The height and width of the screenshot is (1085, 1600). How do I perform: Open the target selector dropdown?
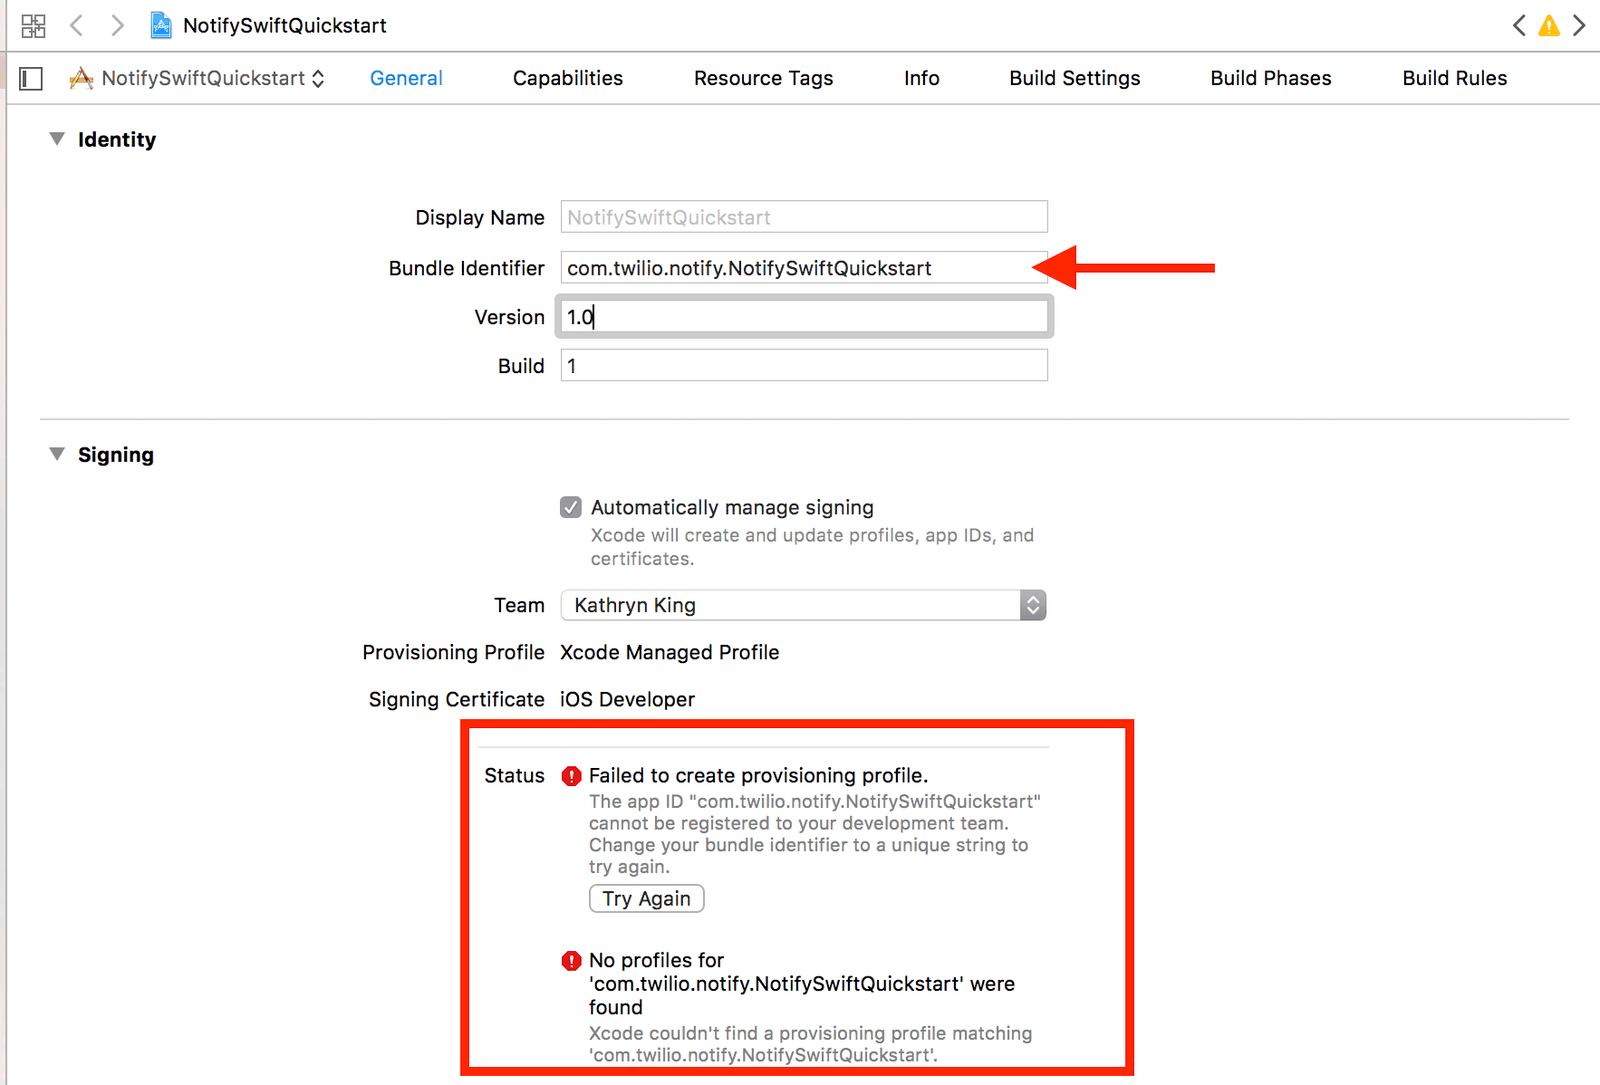318,77
